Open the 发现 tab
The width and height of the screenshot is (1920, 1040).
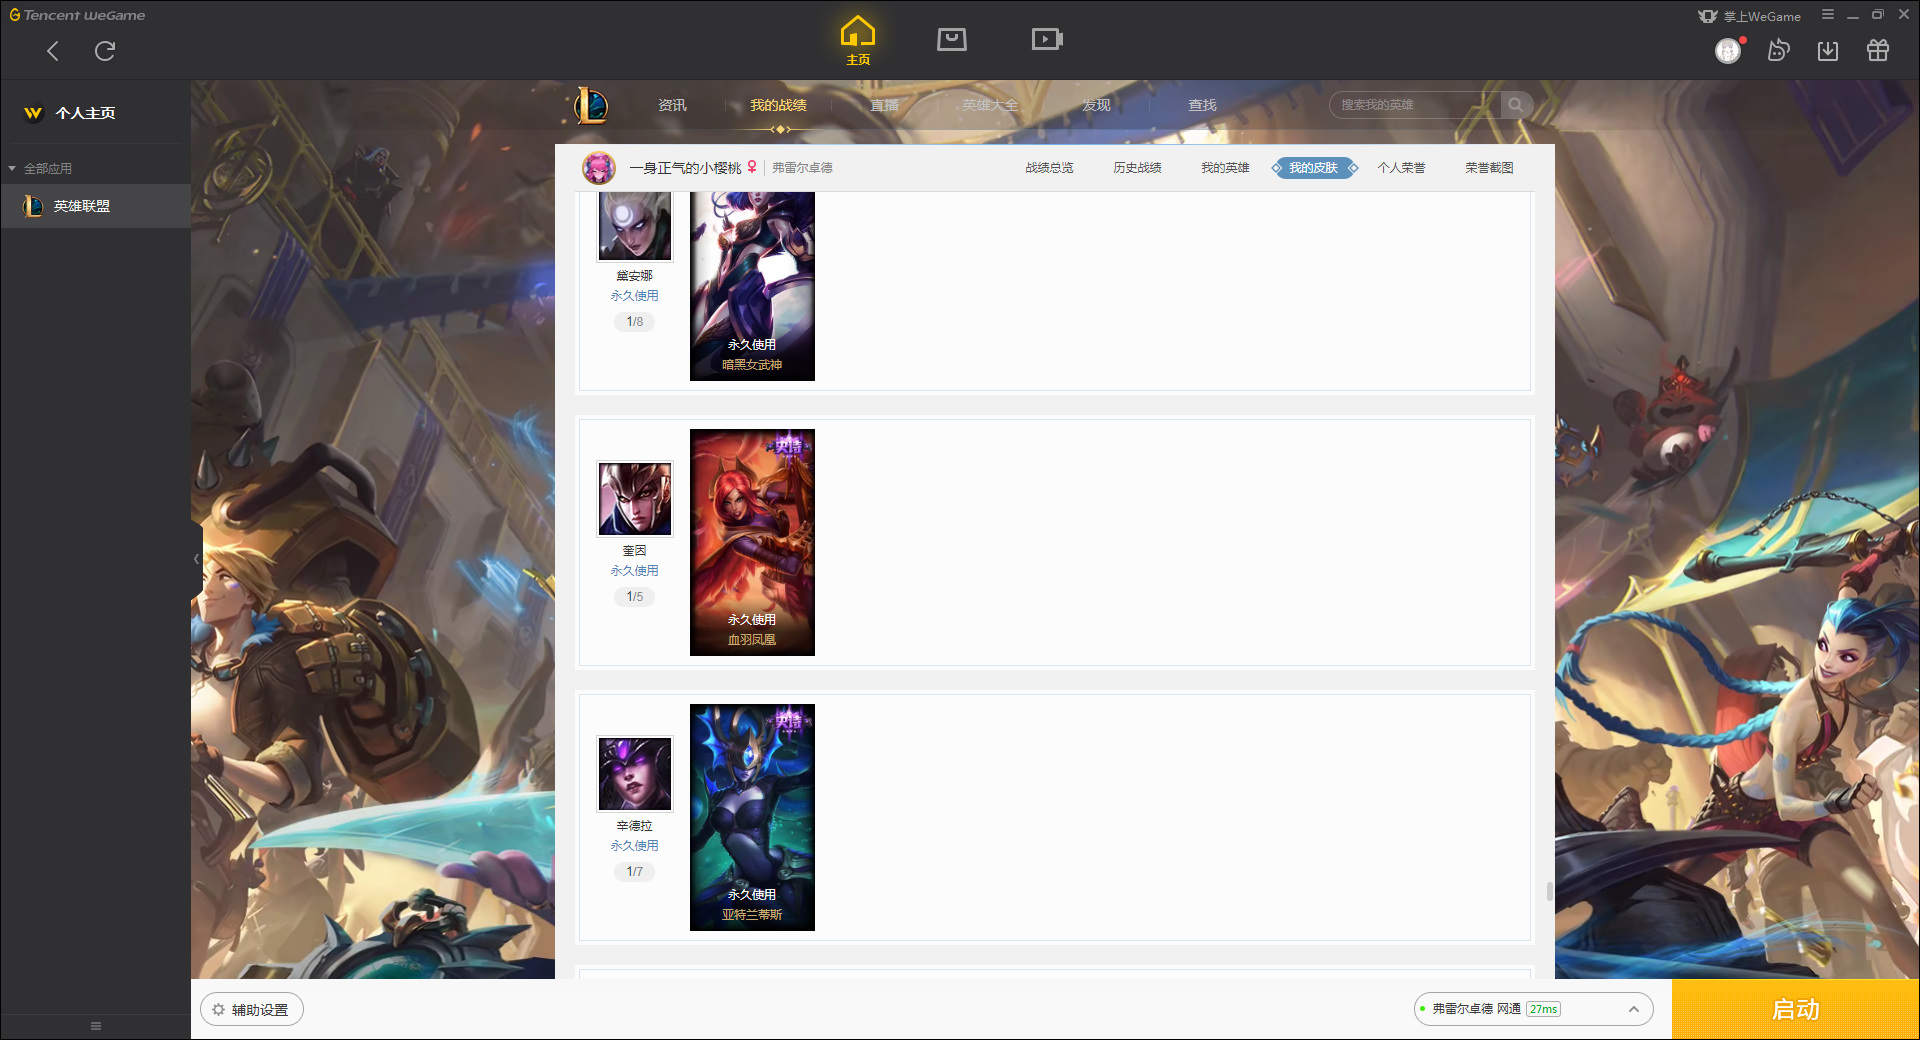click(x=1096, y=105)
